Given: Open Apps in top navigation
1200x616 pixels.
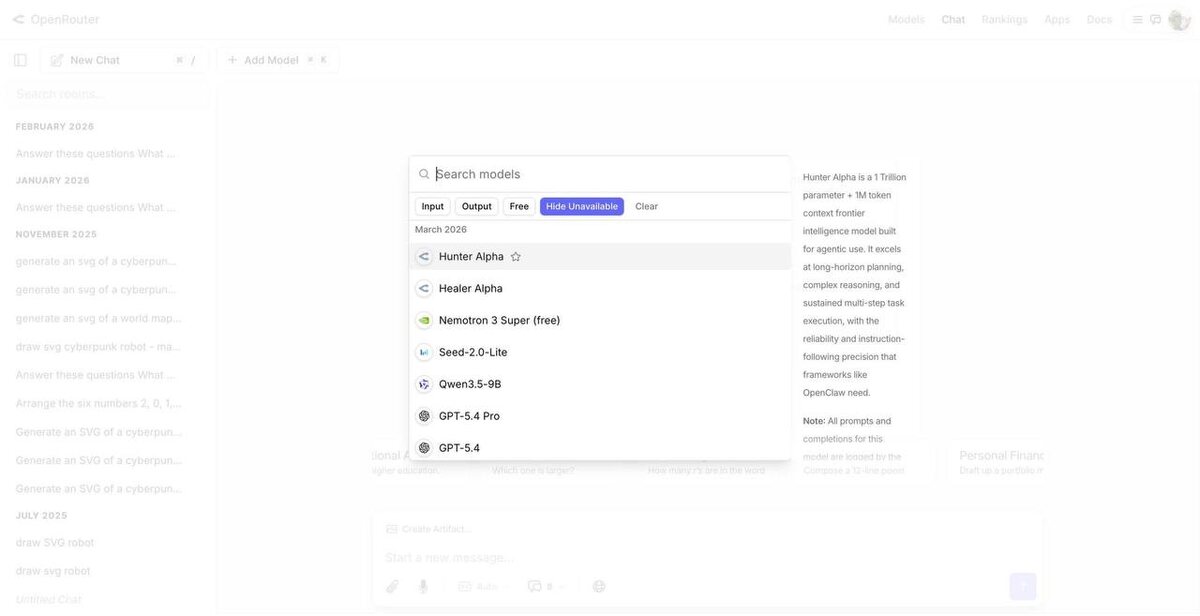Looking at the screenshot, I should 1057,19.
